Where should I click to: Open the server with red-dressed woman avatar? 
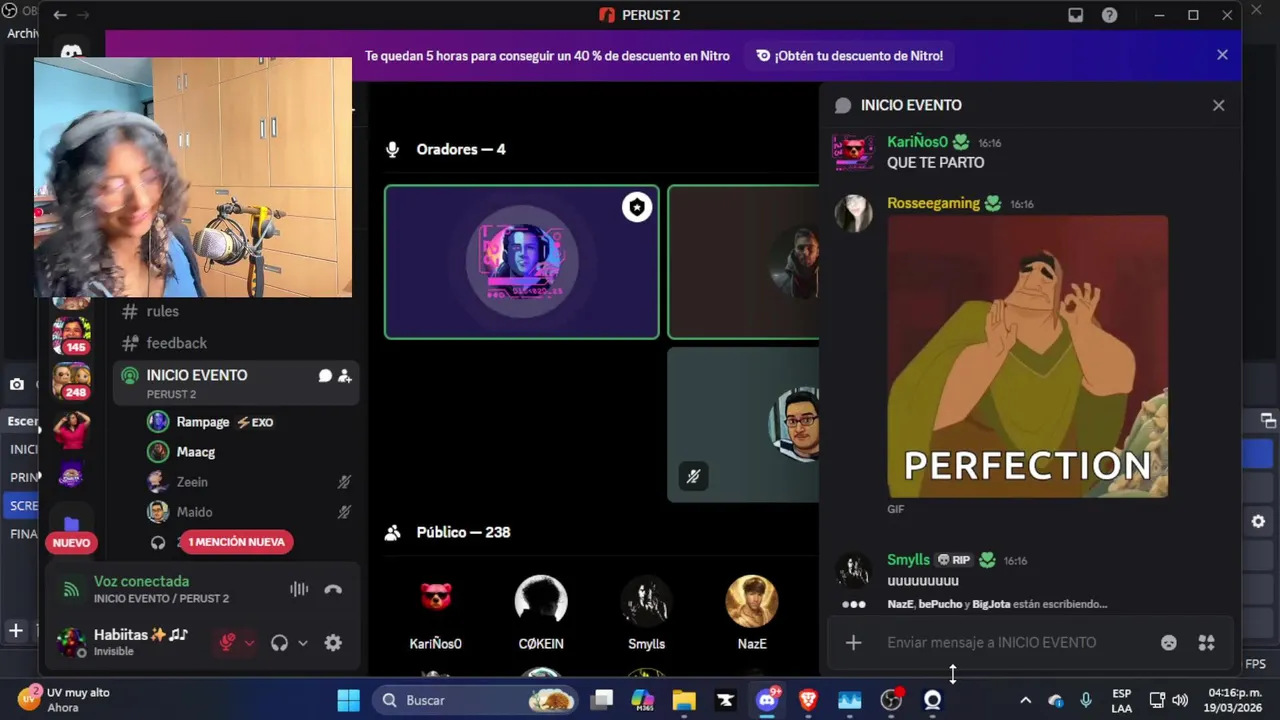point(71,429)
